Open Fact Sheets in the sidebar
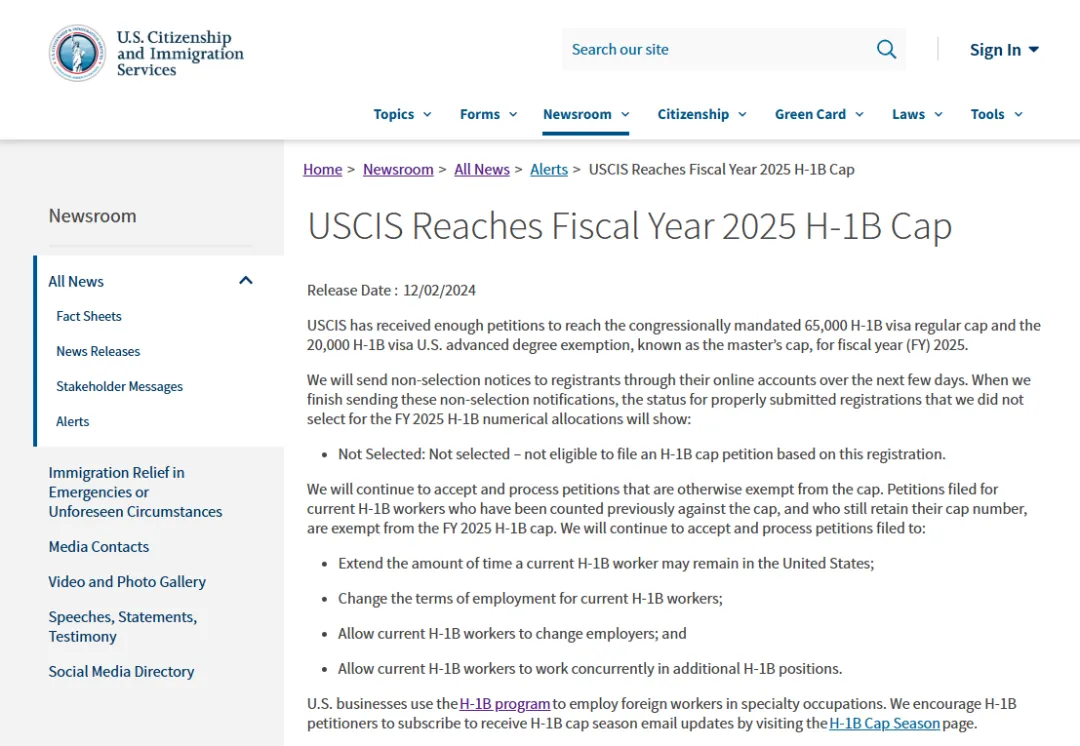 click(89, 316)
